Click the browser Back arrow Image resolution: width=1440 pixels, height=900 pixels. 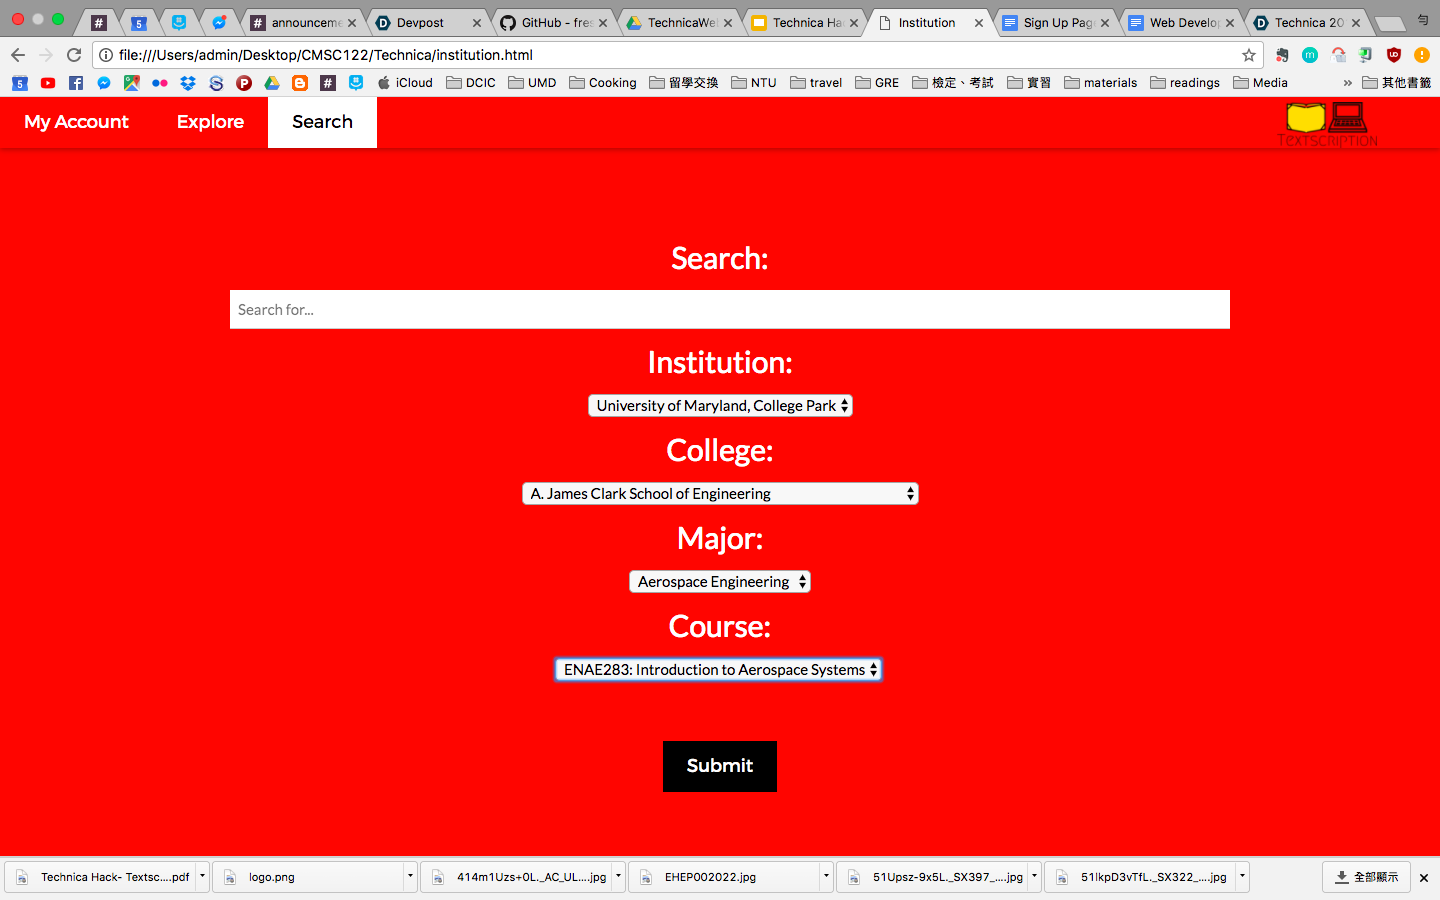(18, 55)
